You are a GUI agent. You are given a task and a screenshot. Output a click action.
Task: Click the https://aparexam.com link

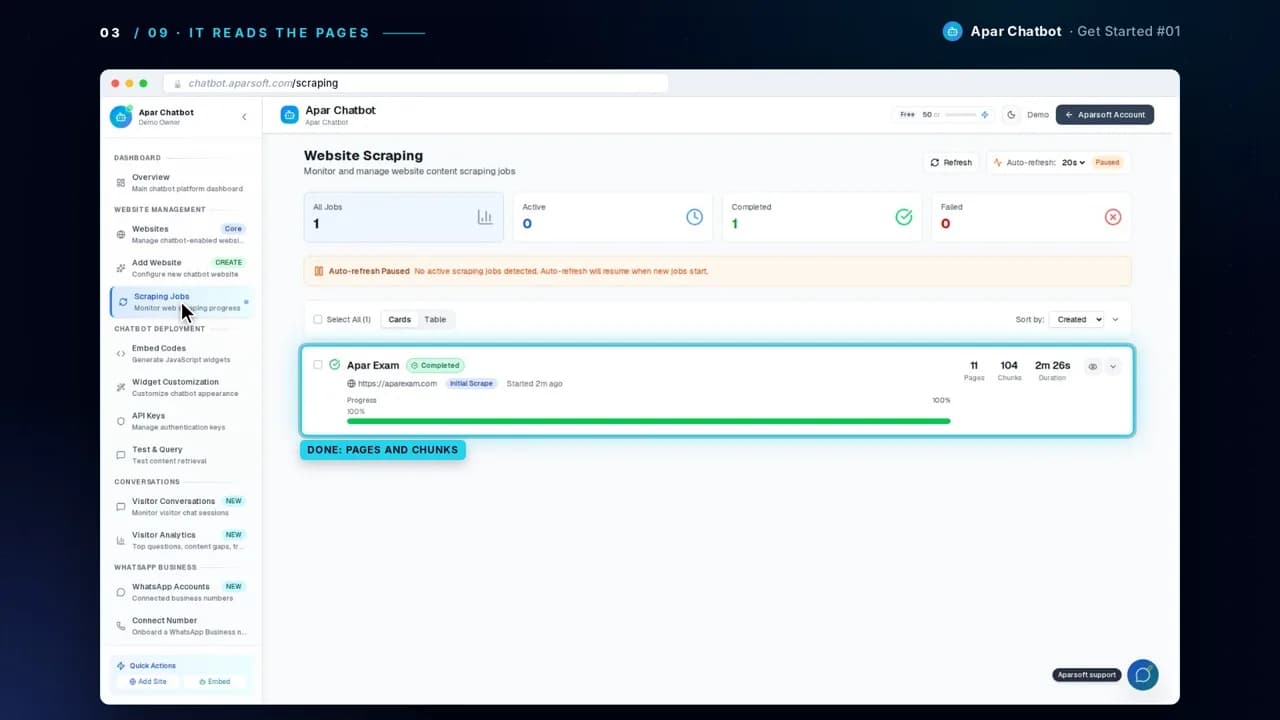pyautogui.click(x=398, y=384)
